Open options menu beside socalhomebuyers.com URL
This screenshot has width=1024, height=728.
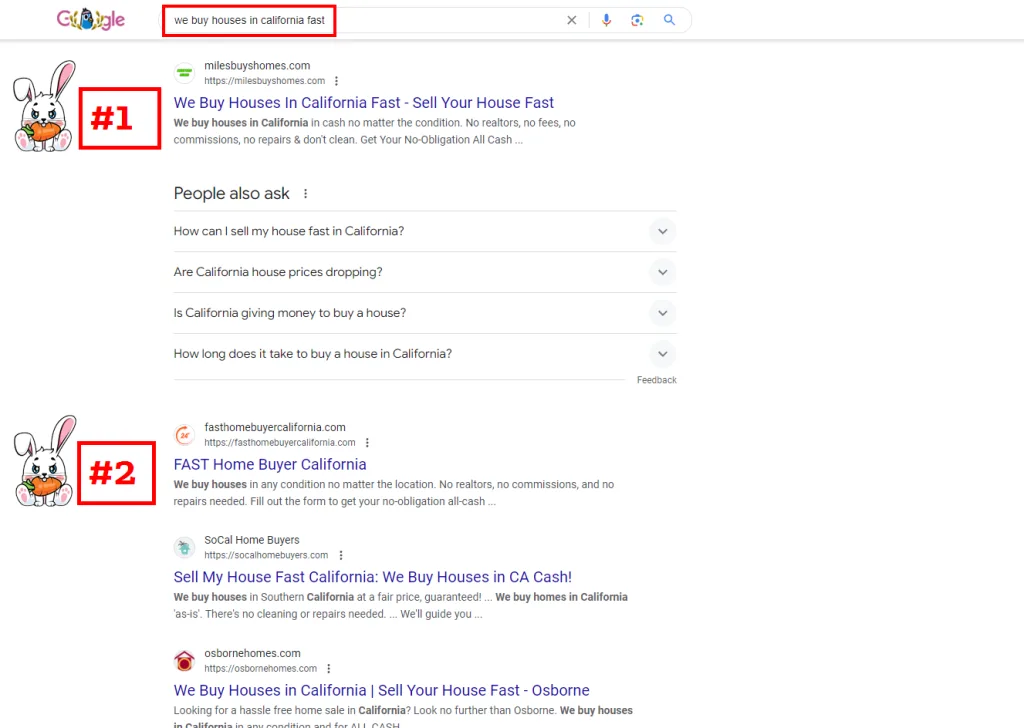point(340,555)
